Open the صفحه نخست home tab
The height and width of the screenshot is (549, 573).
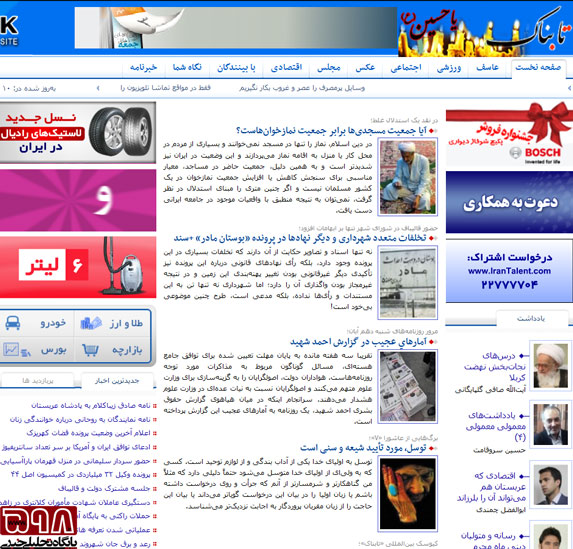tap(538, 68)
